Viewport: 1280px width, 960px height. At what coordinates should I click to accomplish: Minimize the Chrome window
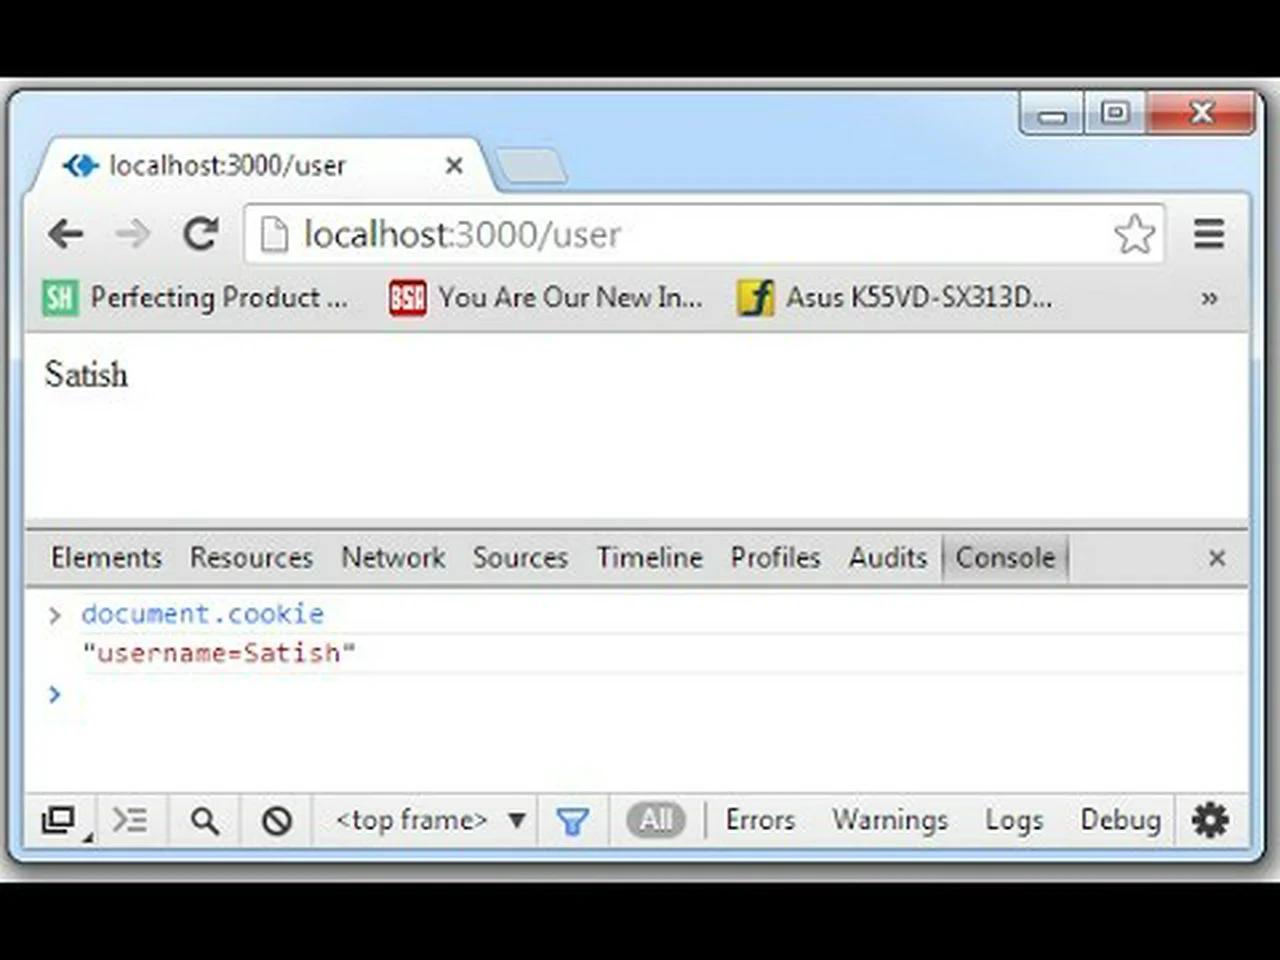[1052, 114]
